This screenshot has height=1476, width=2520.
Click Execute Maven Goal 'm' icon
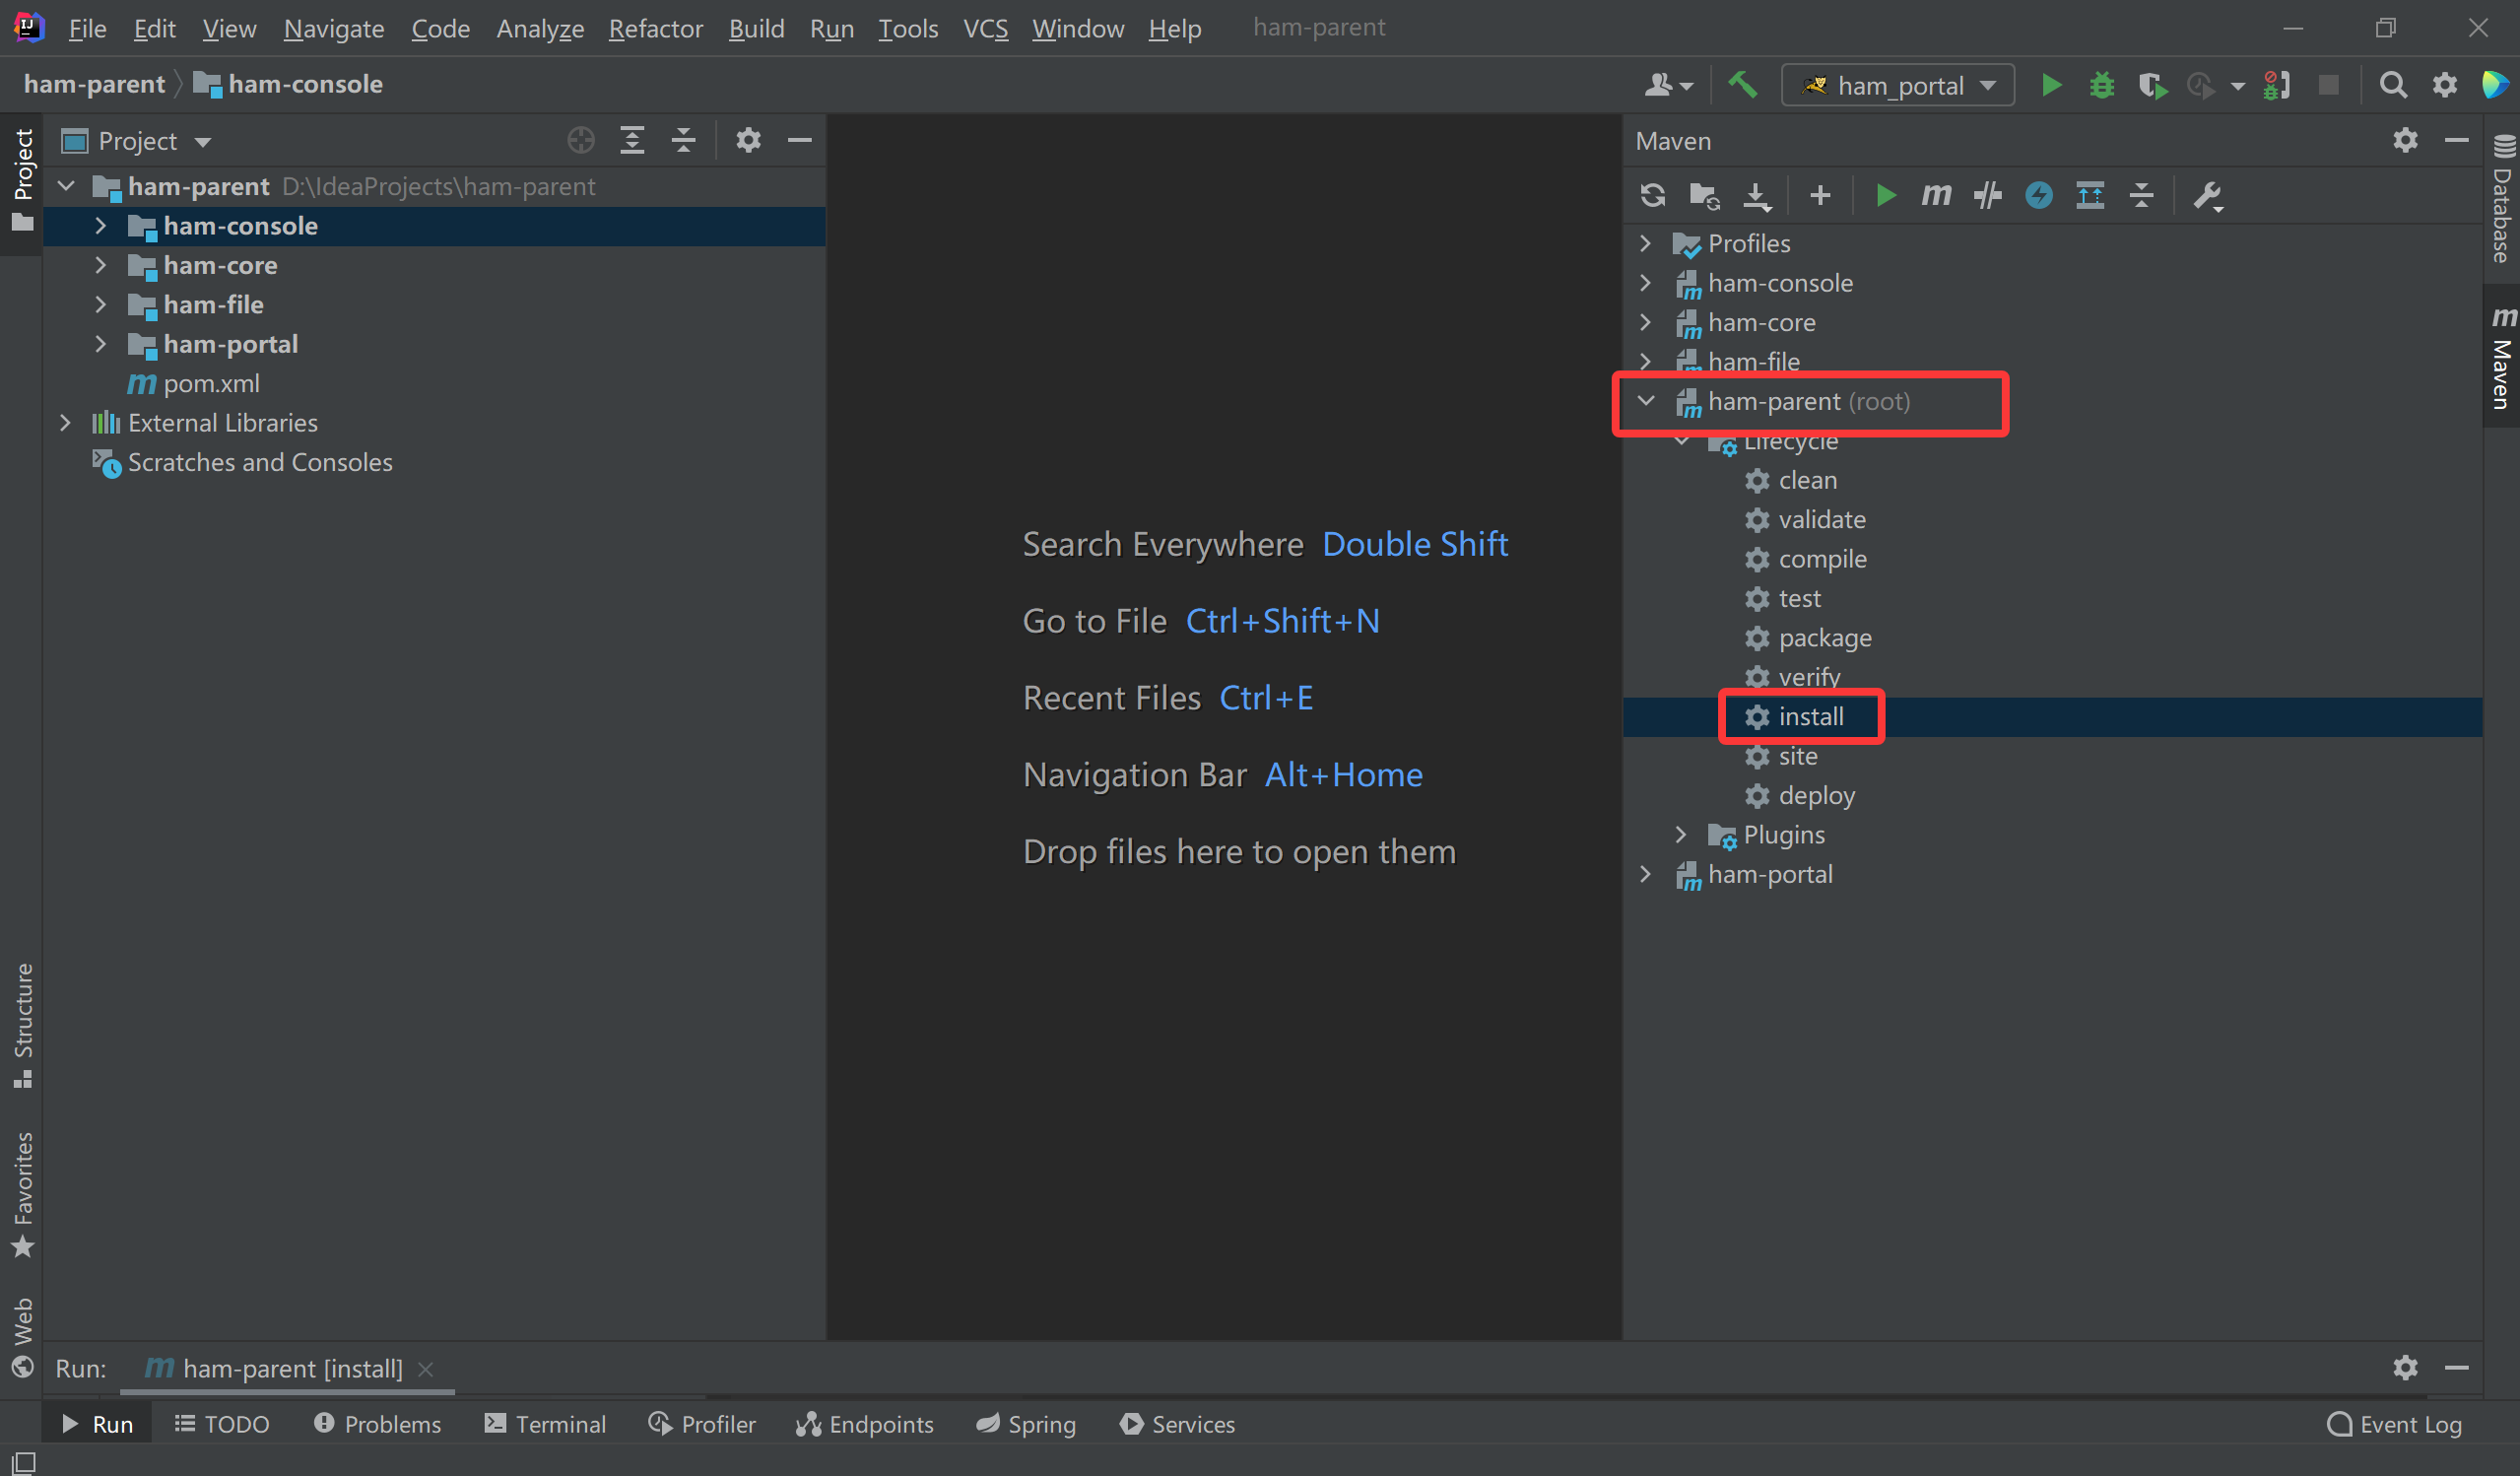[1936, 195]
